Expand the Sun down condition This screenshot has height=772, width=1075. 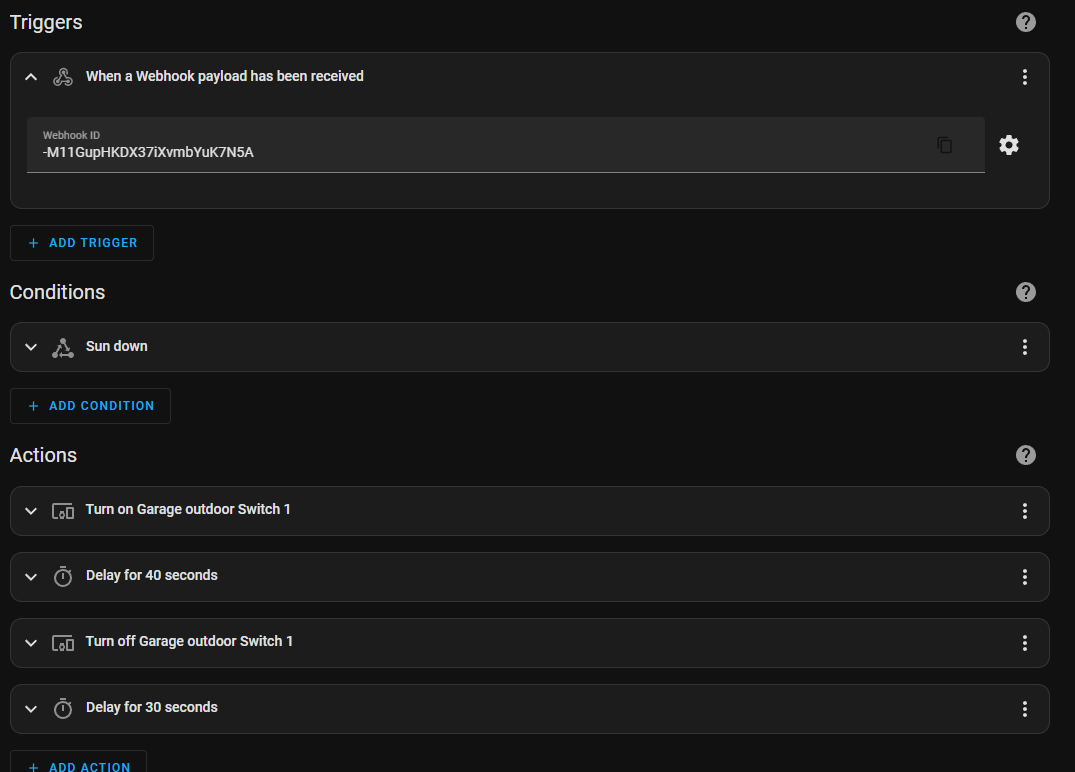(31, 347)
